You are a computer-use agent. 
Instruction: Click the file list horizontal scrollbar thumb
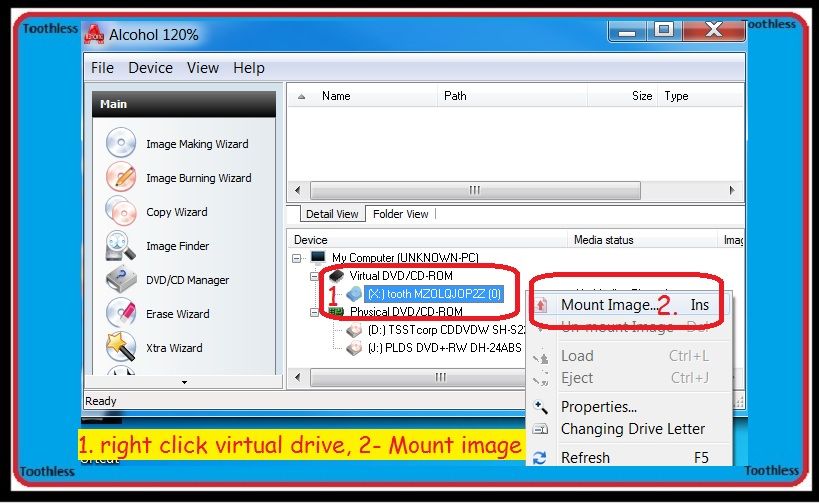(475, 190)
